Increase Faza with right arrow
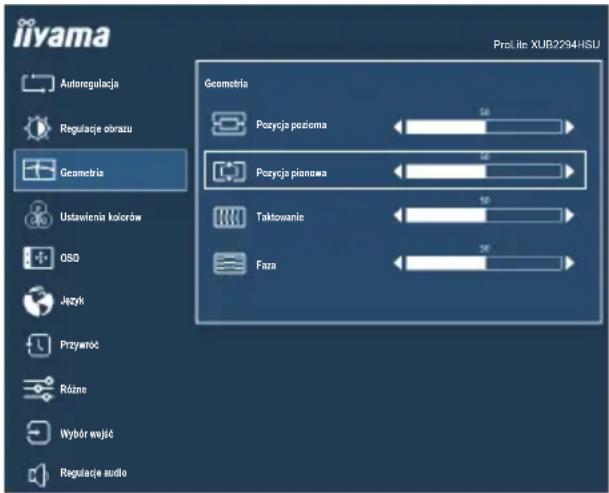The width and height of the screenshot is (609, 493). pos(570,263)
